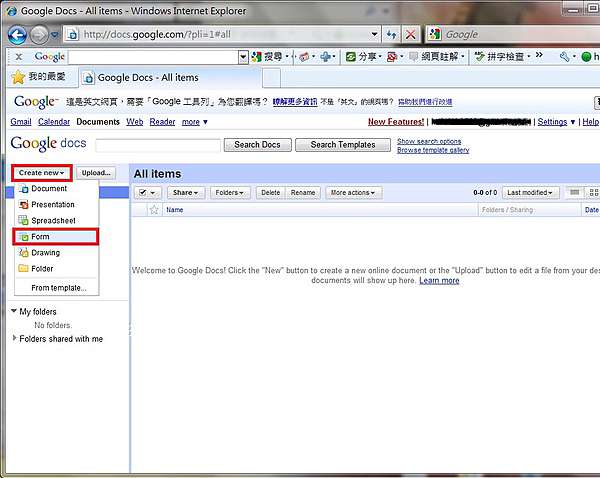600x478 pixels.
Task: Click the Learn more link
Action: point(439,281)
